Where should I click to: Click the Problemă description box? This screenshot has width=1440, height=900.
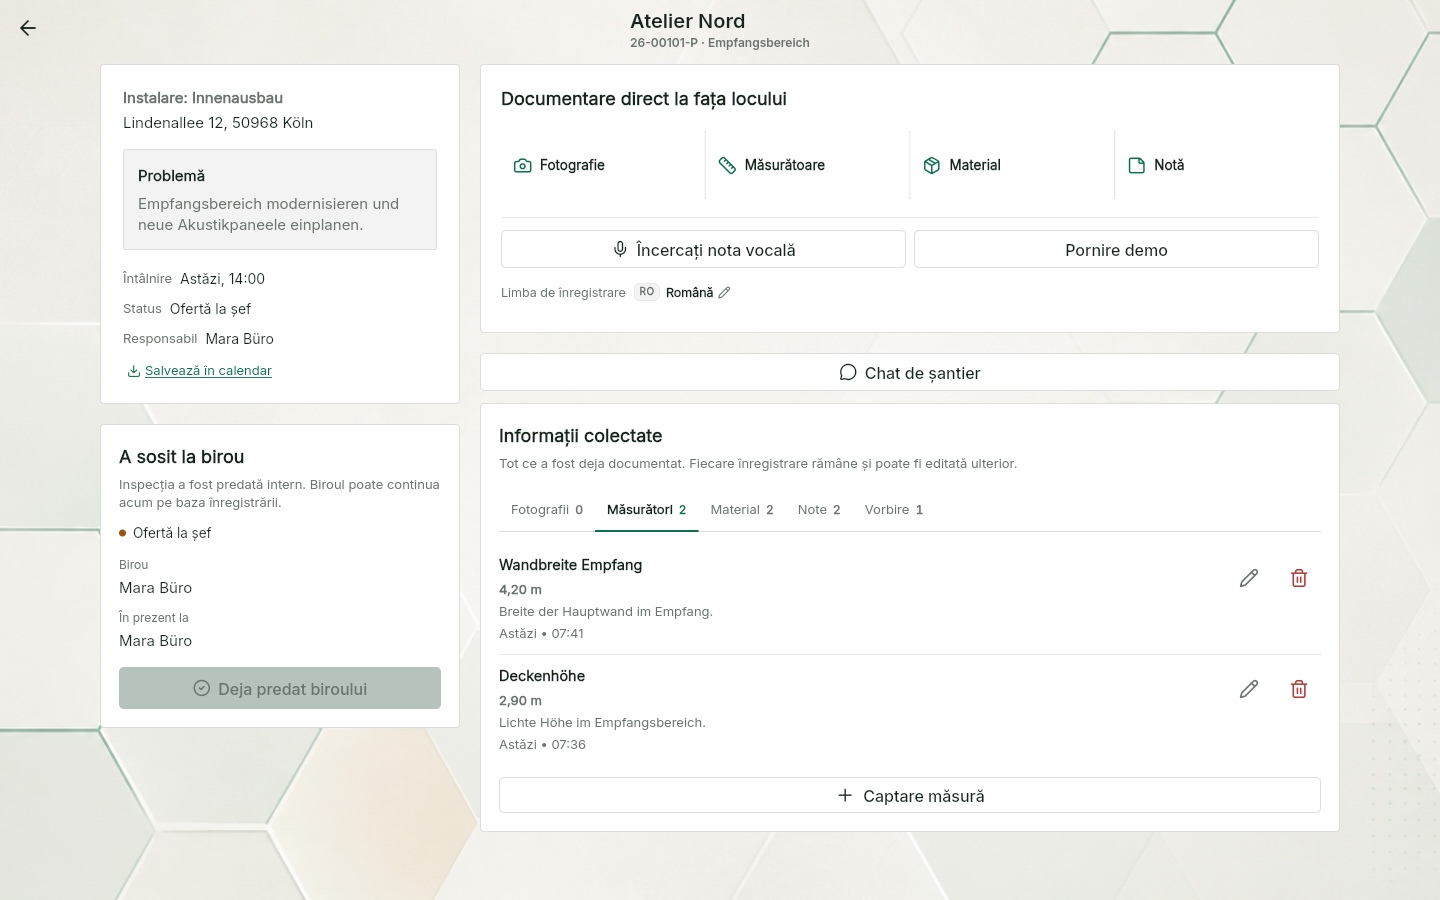(x=280, y=199)
